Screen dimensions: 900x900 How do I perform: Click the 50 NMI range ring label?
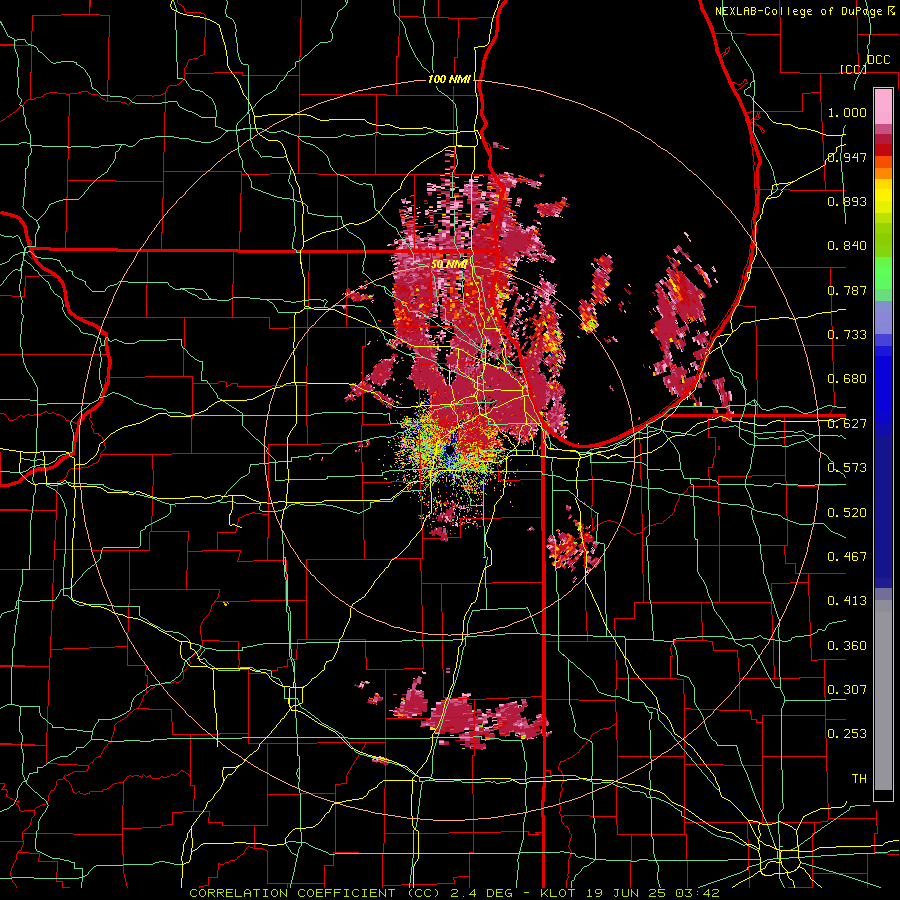pyautogui.click(x=449, y=265)
